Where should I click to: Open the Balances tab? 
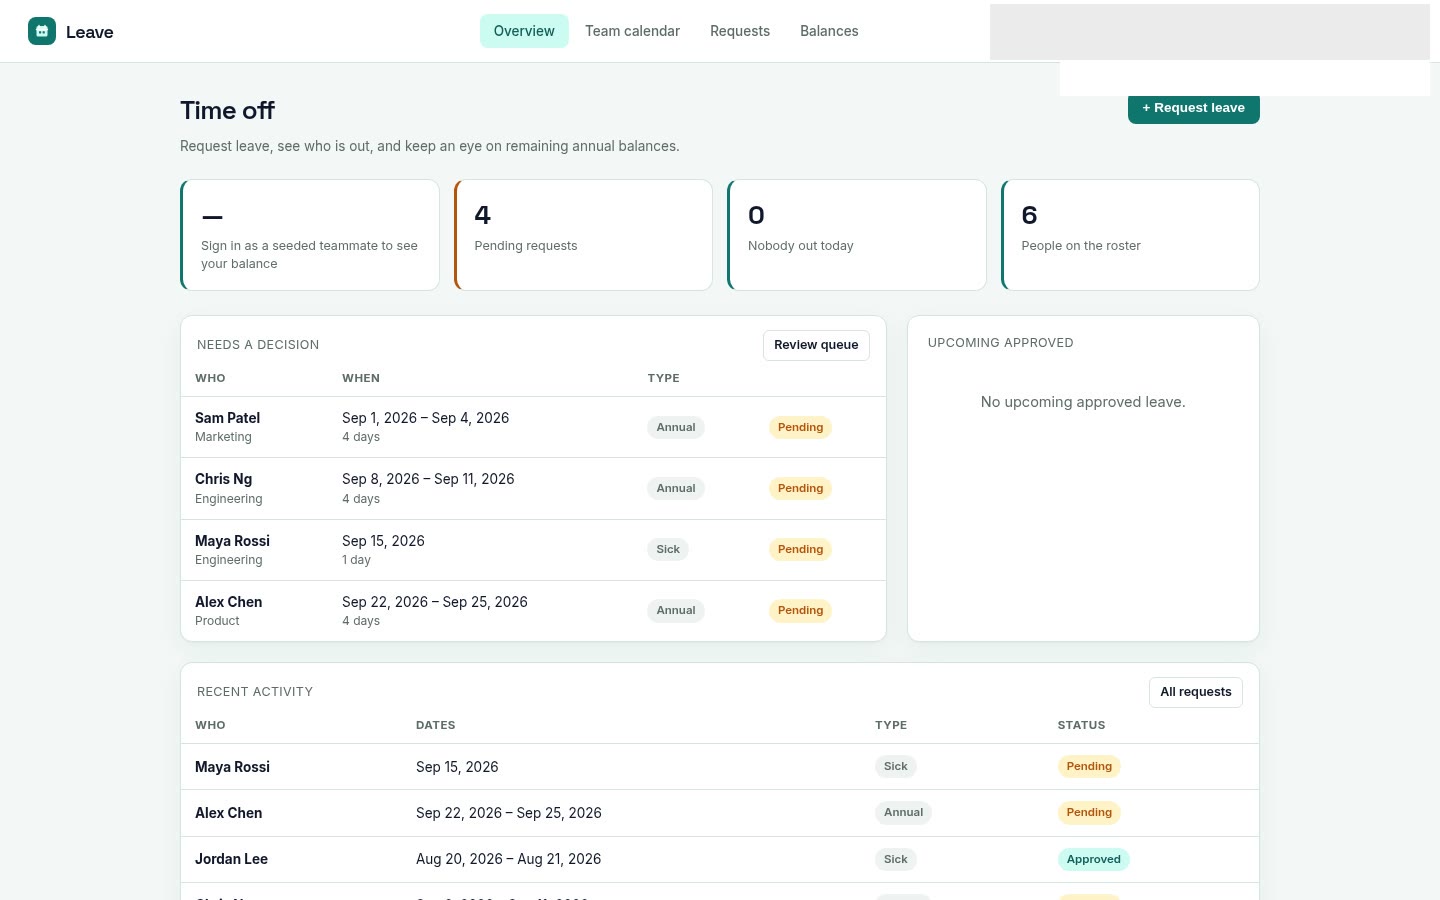click(x=829, y=31)
